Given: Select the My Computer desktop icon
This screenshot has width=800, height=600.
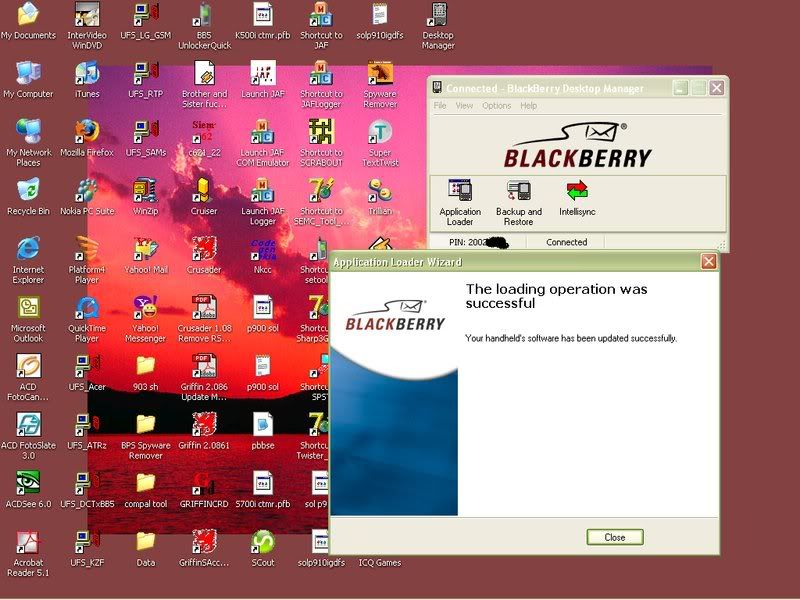Looking at the screenshot, I should pos(28,80).
